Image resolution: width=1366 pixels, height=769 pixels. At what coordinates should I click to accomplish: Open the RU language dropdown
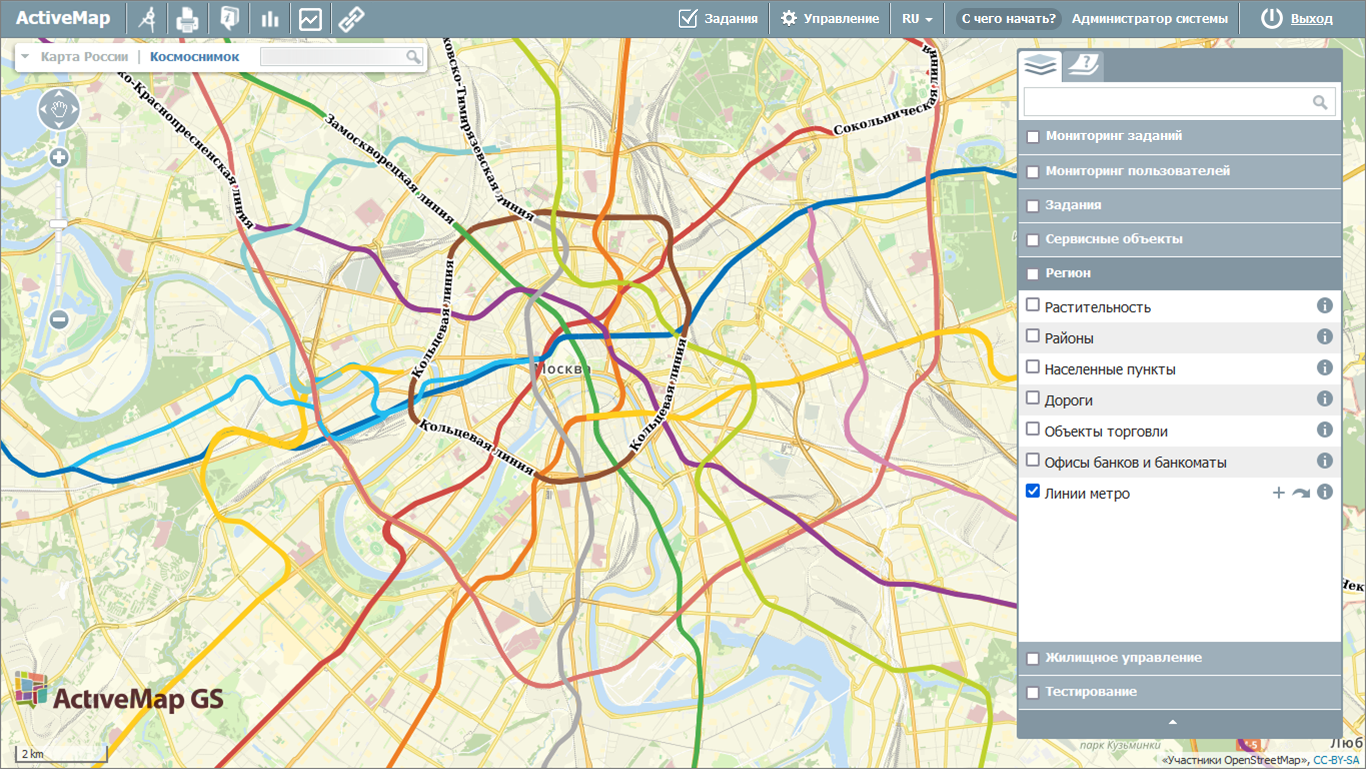pos(916,18)
